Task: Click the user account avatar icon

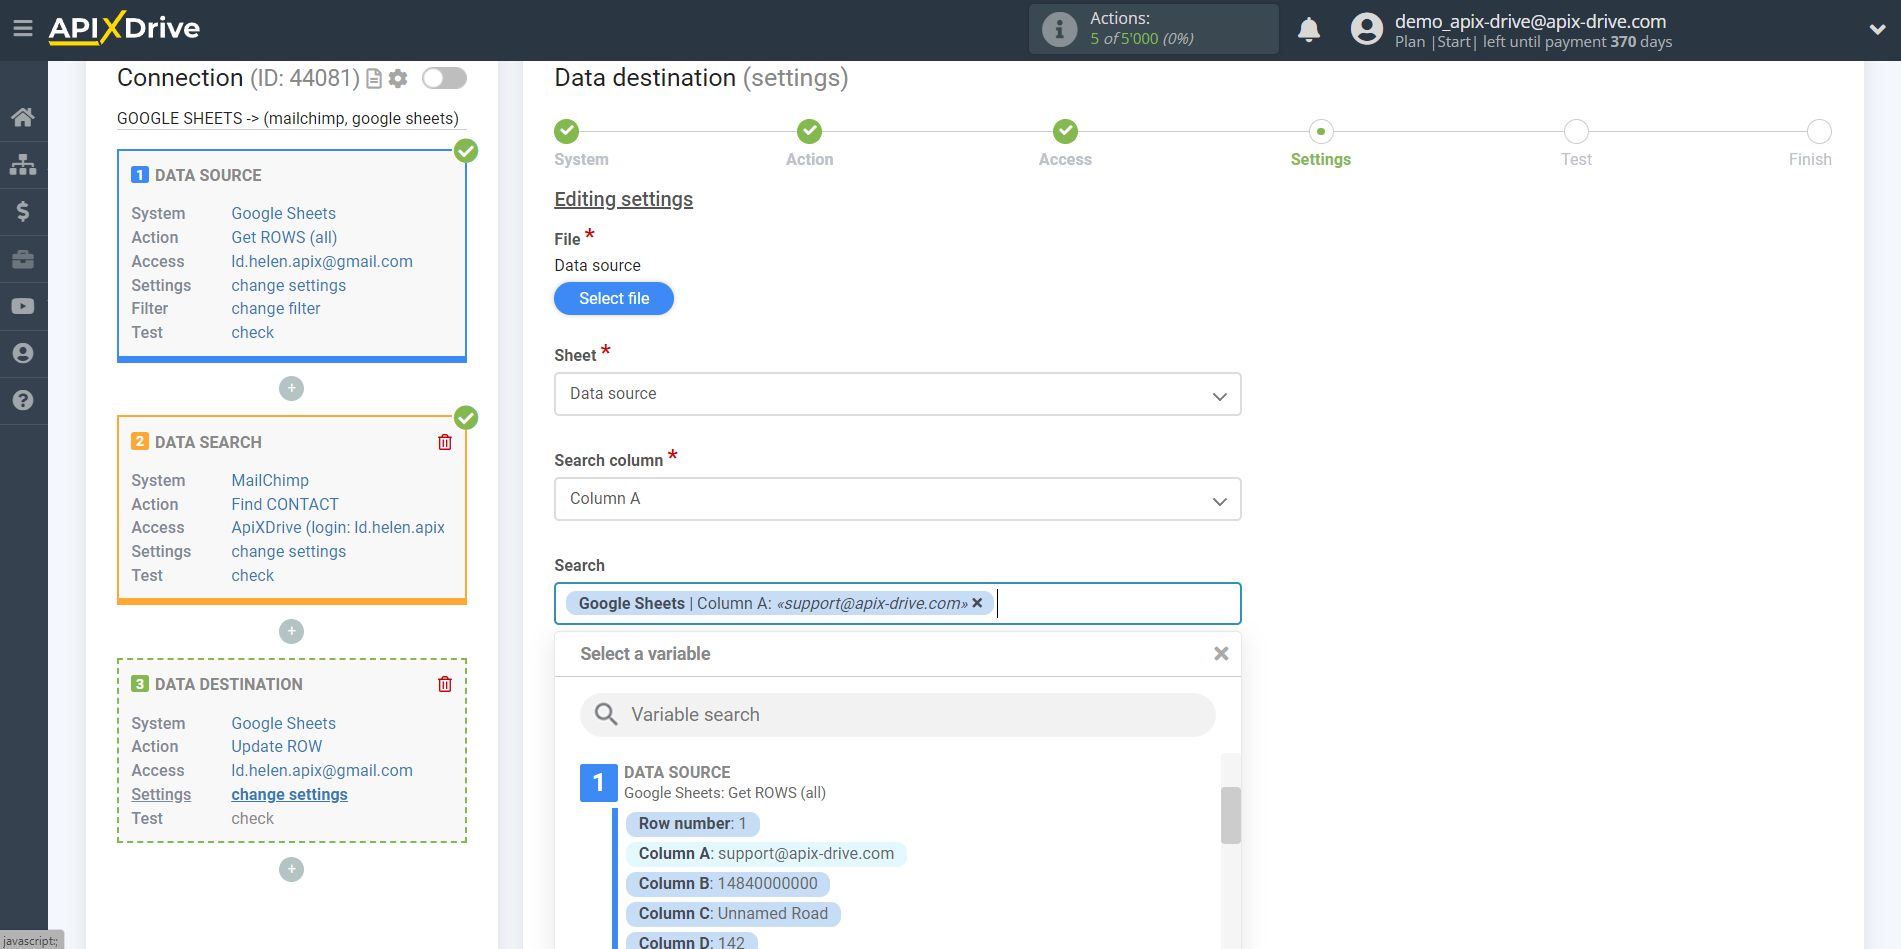Action: pos(1366,29)
